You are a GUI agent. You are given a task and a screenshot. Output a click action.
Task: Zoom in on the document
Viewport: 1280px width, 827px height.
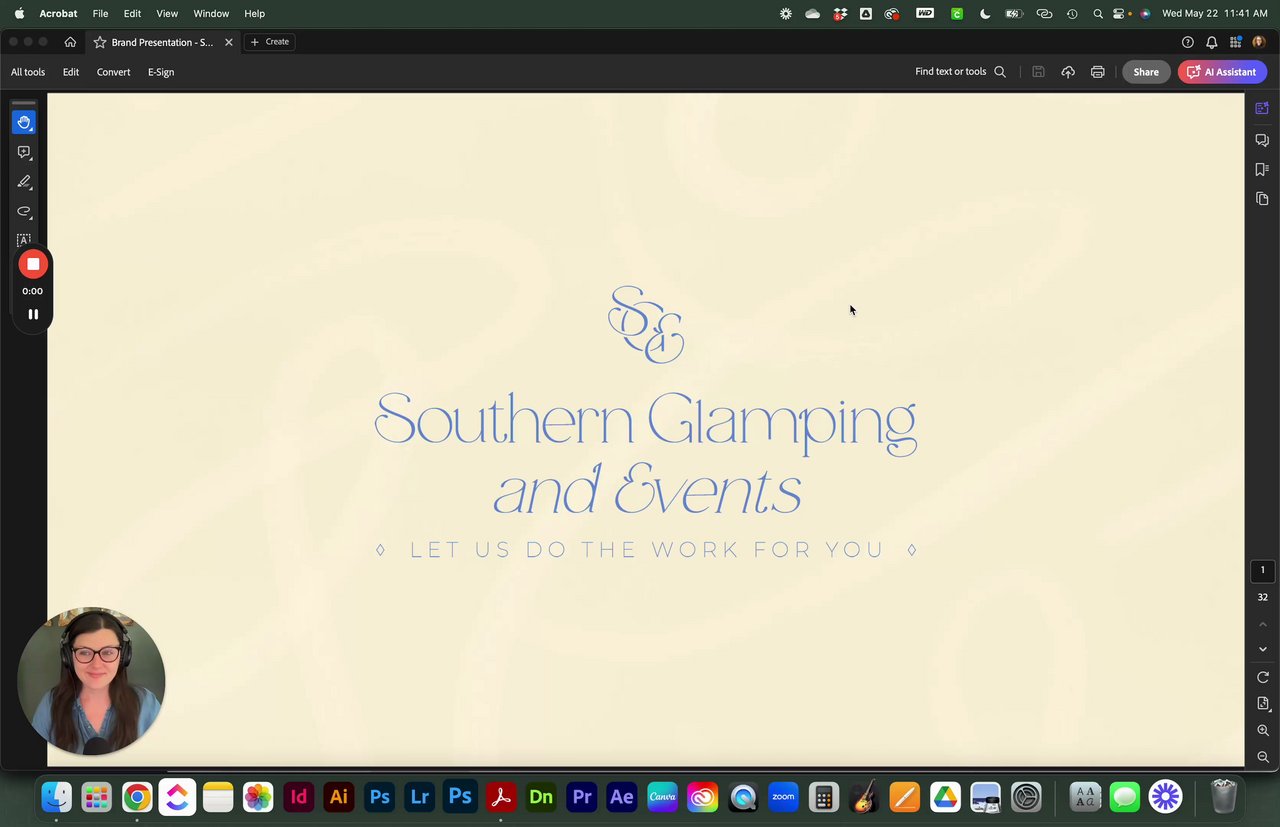1262,731
